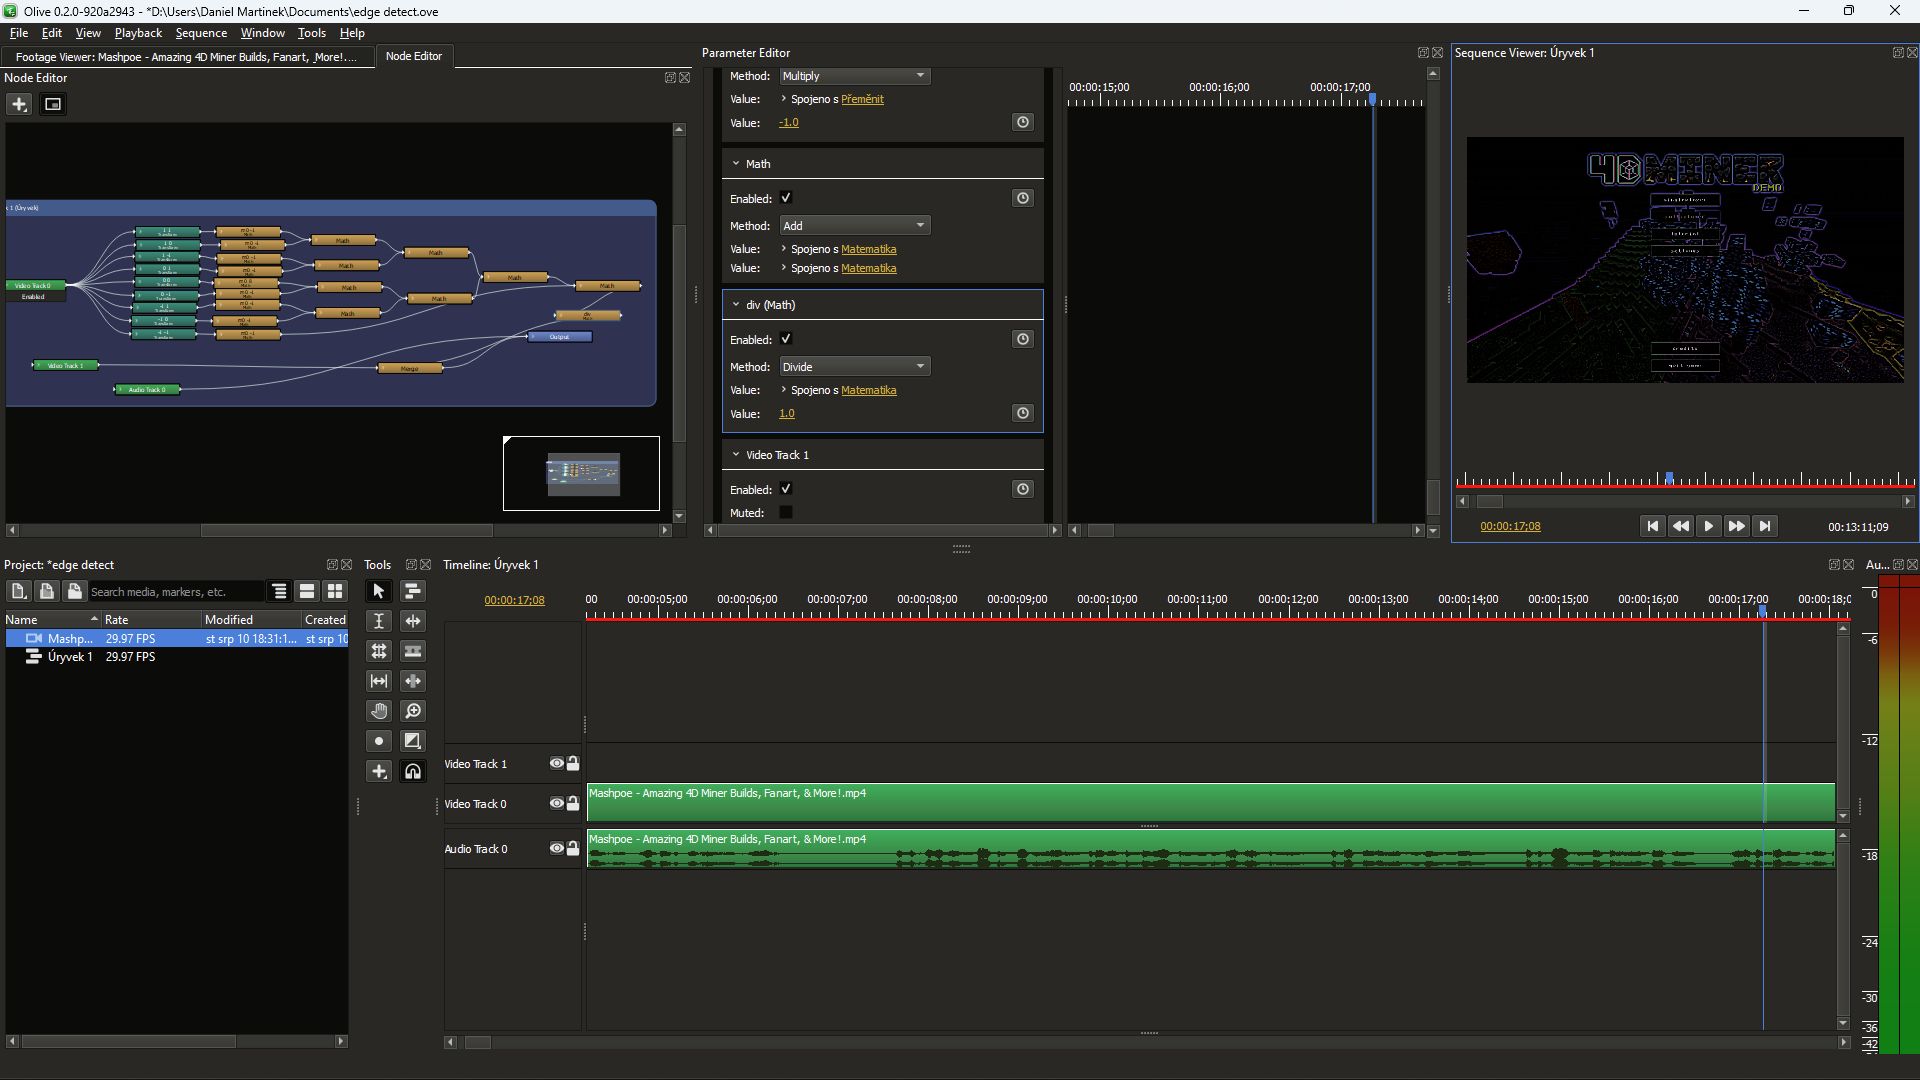
Task: Select the Record tool
Action: click(x=378, y=741)
